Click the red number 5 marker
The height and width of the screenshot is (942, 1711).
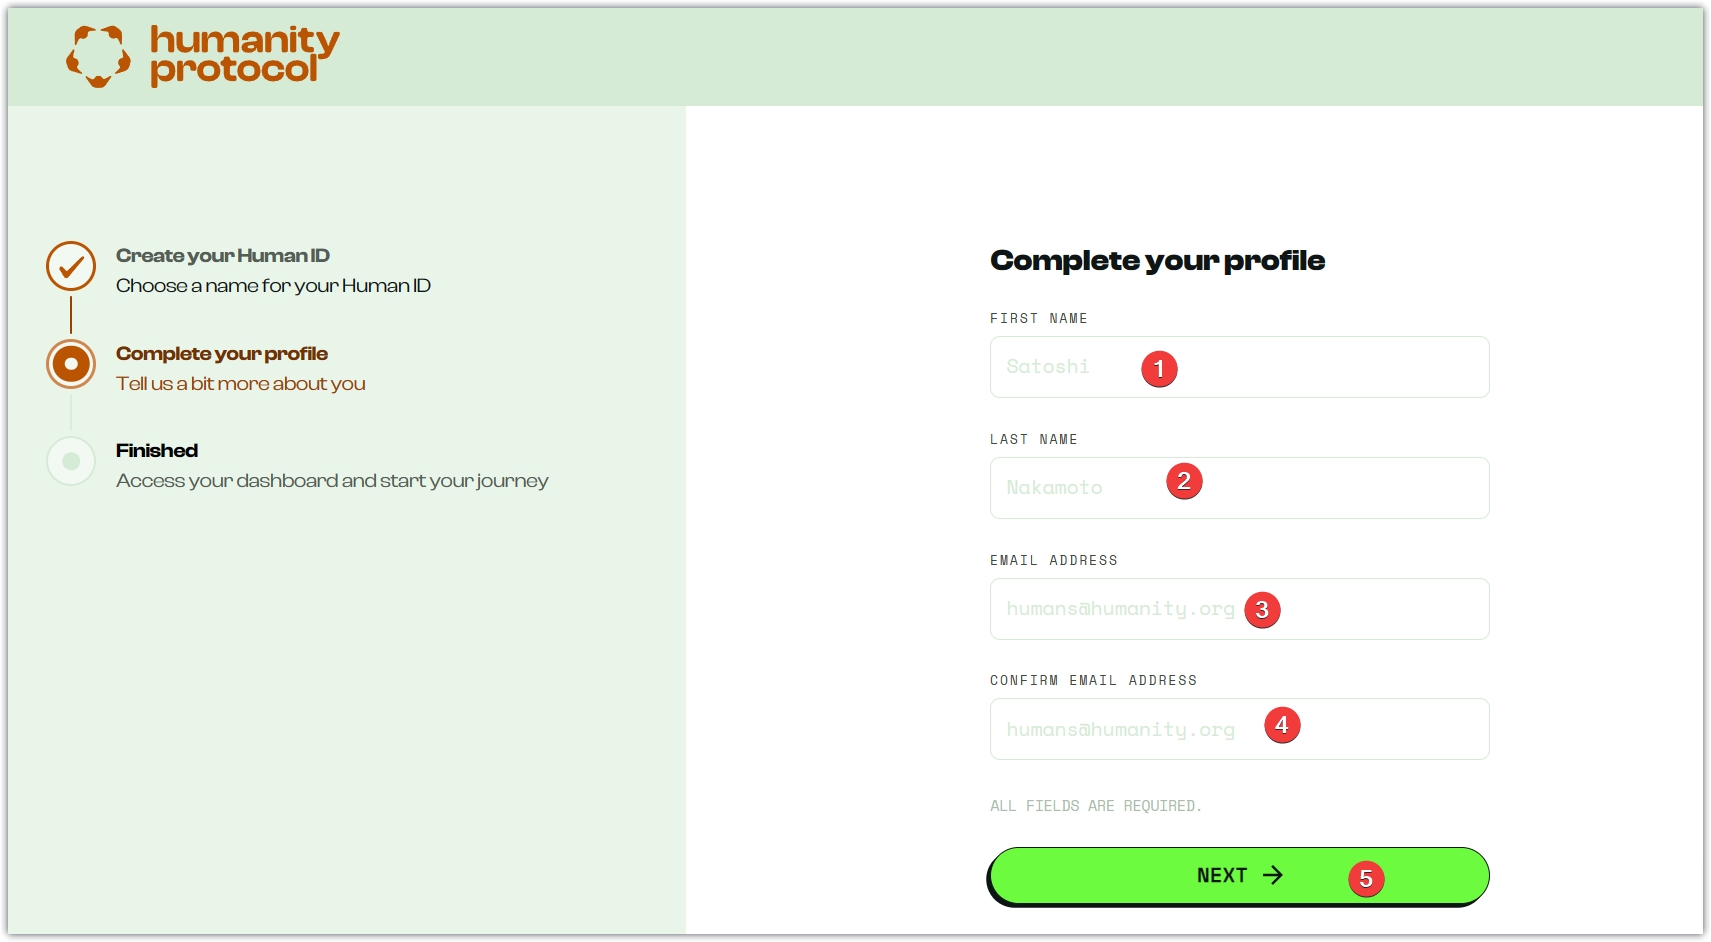click(x=1365, y=879)
